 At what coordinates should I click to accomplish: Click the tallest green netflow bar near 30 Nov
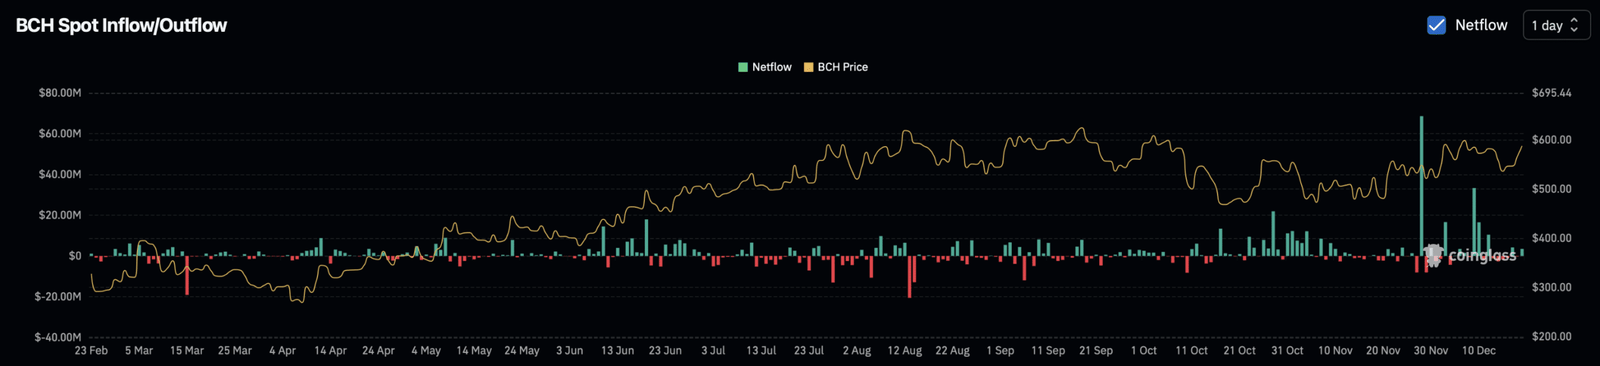pos(1421,186)
